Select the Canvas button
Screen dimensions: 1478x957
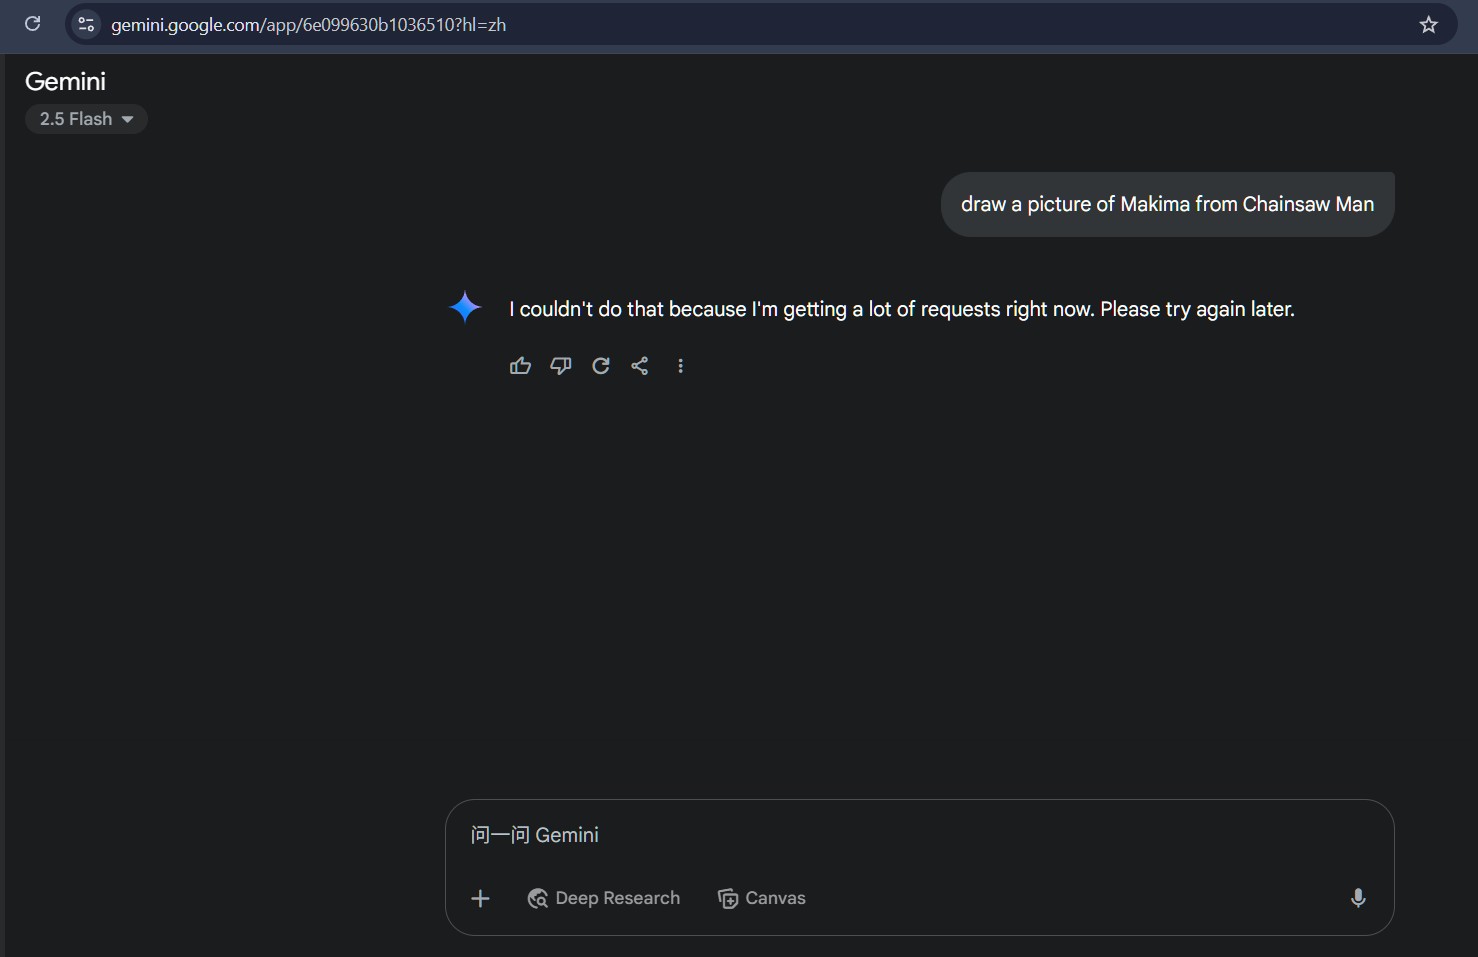pos(761,898)
